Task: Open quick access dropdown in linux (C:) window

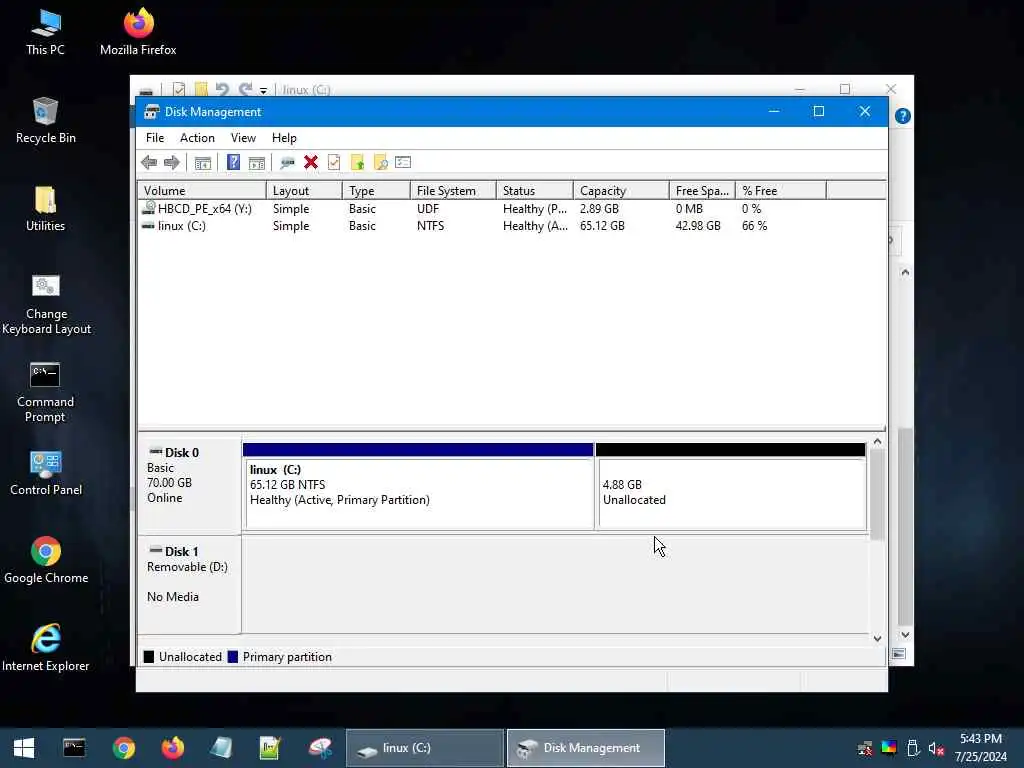Action: coord(263,91)
